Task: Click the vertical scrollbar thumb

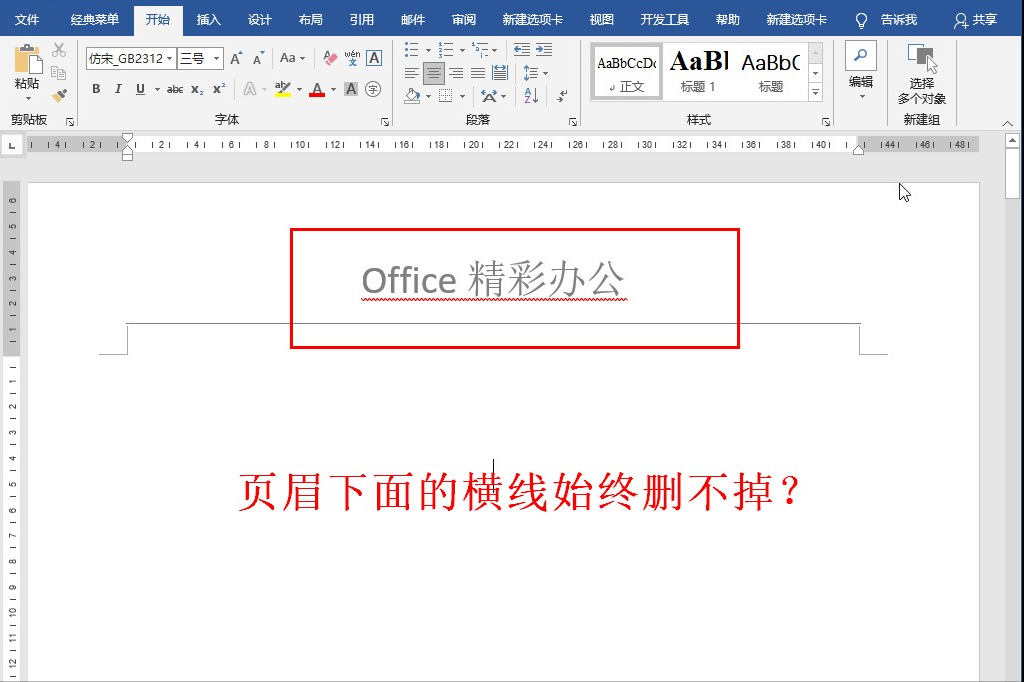Action: pos(1012,172)
